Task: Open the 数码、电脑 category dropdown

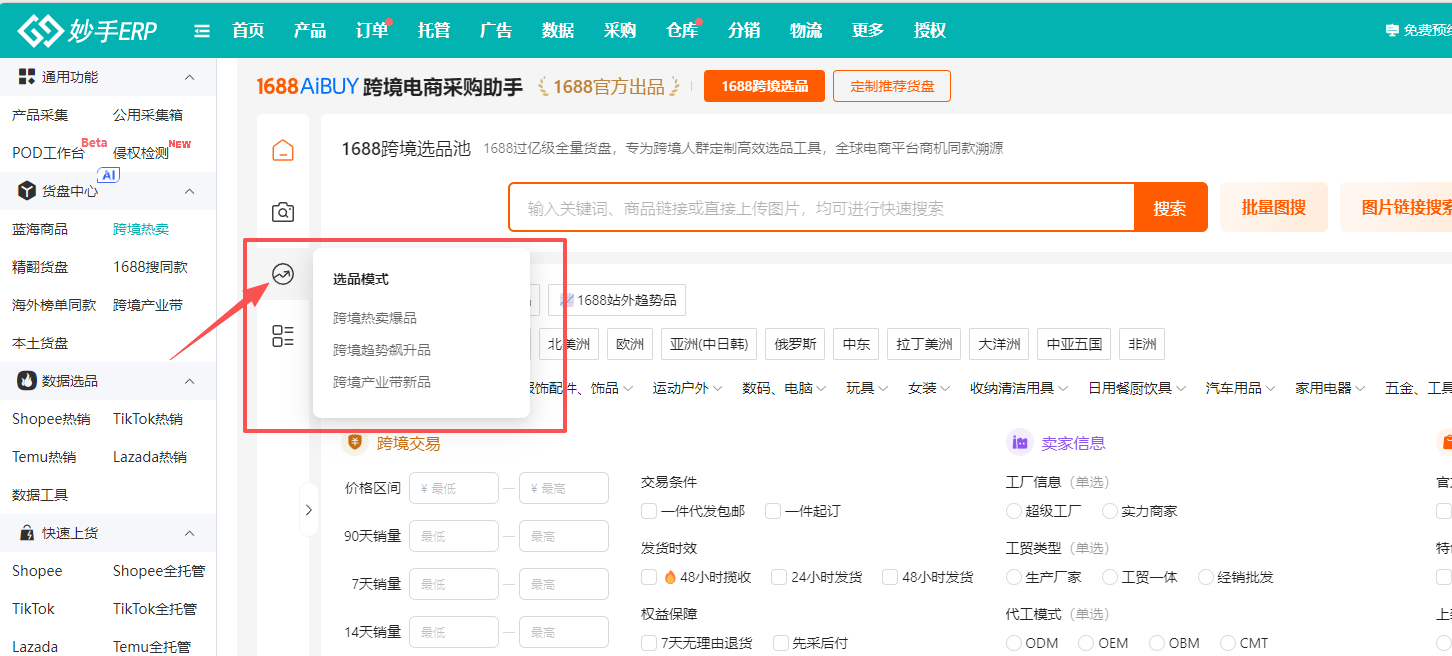Action: [784, 388]
